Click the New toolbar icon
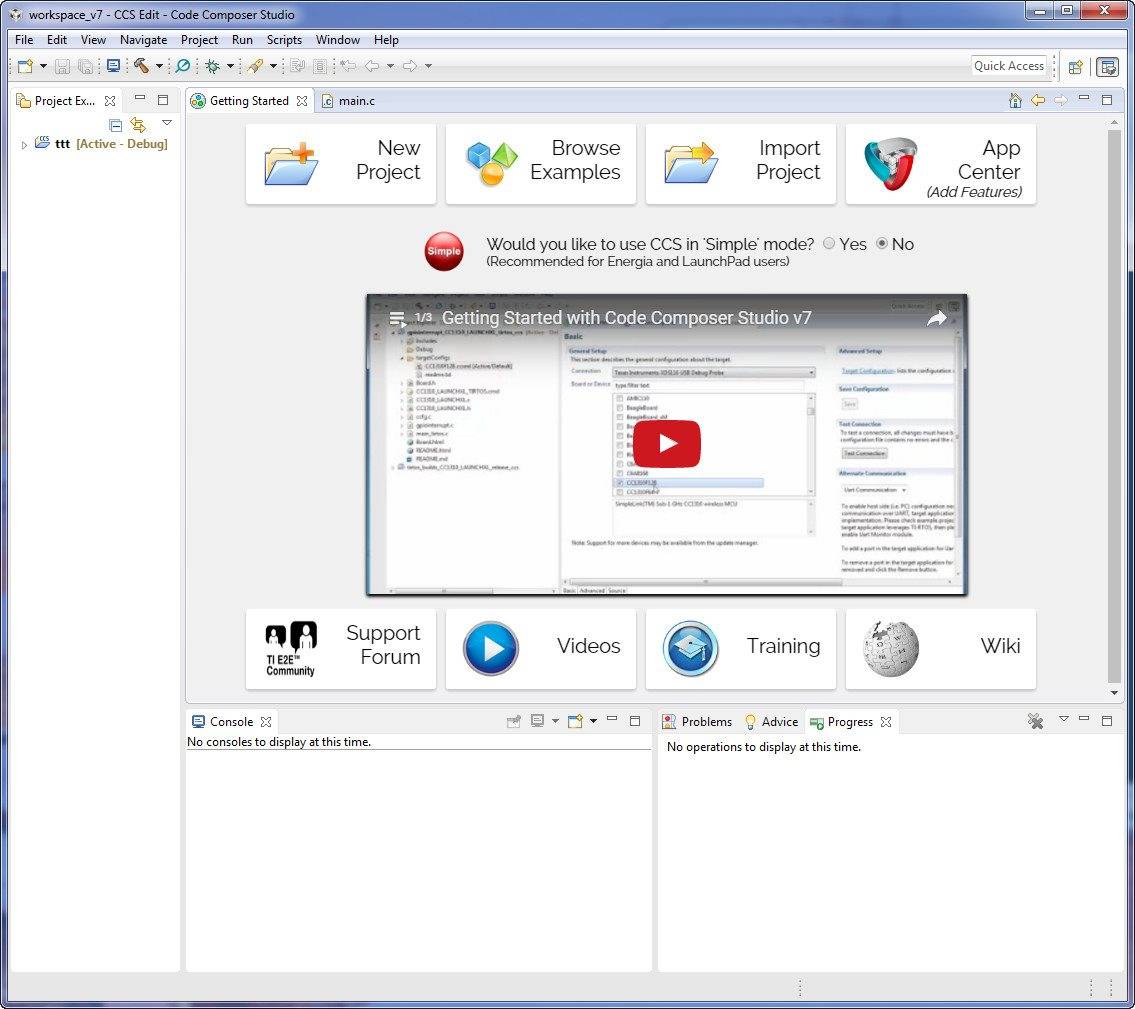Viewport: 1135px width, 1009px height. point(25,66)
